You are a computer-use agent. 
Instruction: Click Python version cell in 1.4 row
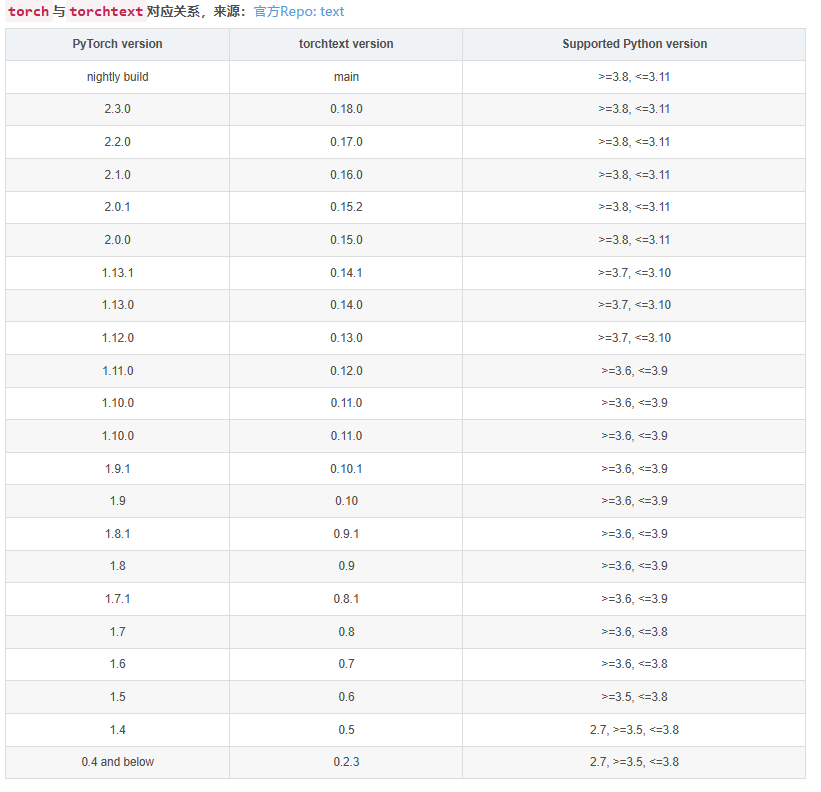pos(634,730)
